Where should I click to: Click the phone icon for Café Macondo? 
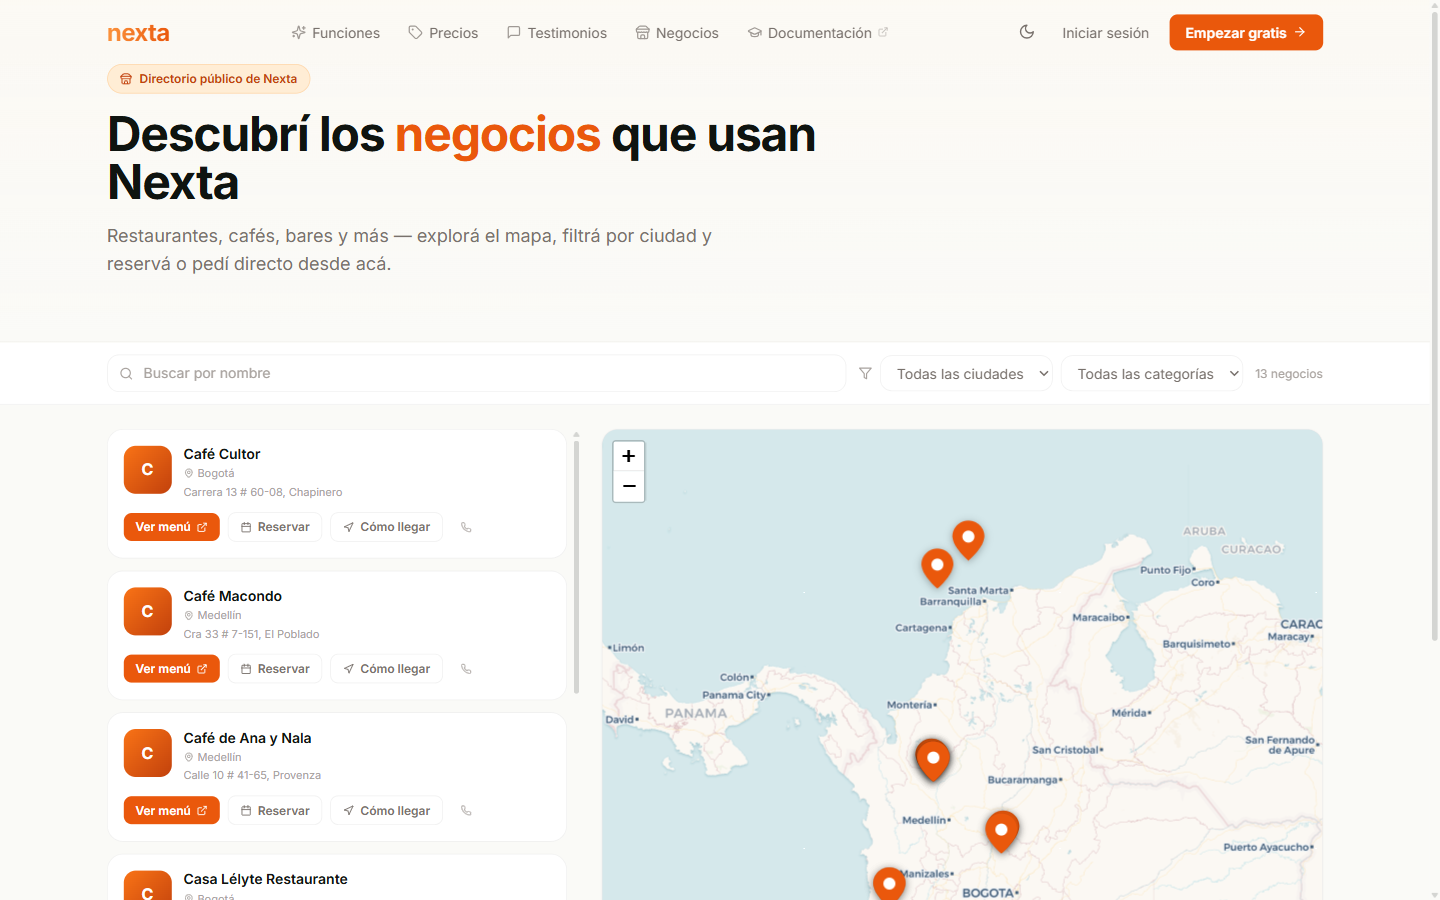coord(466,669)
